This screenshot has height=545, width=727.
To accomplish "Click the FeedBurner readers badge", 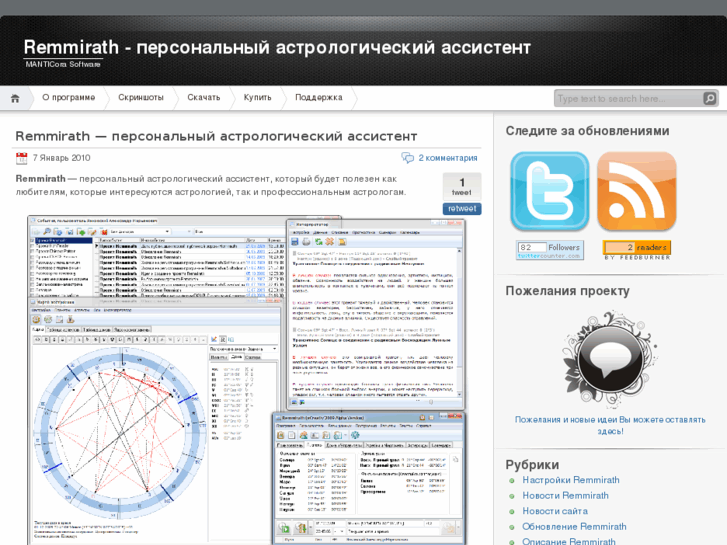I will [637, 250].
